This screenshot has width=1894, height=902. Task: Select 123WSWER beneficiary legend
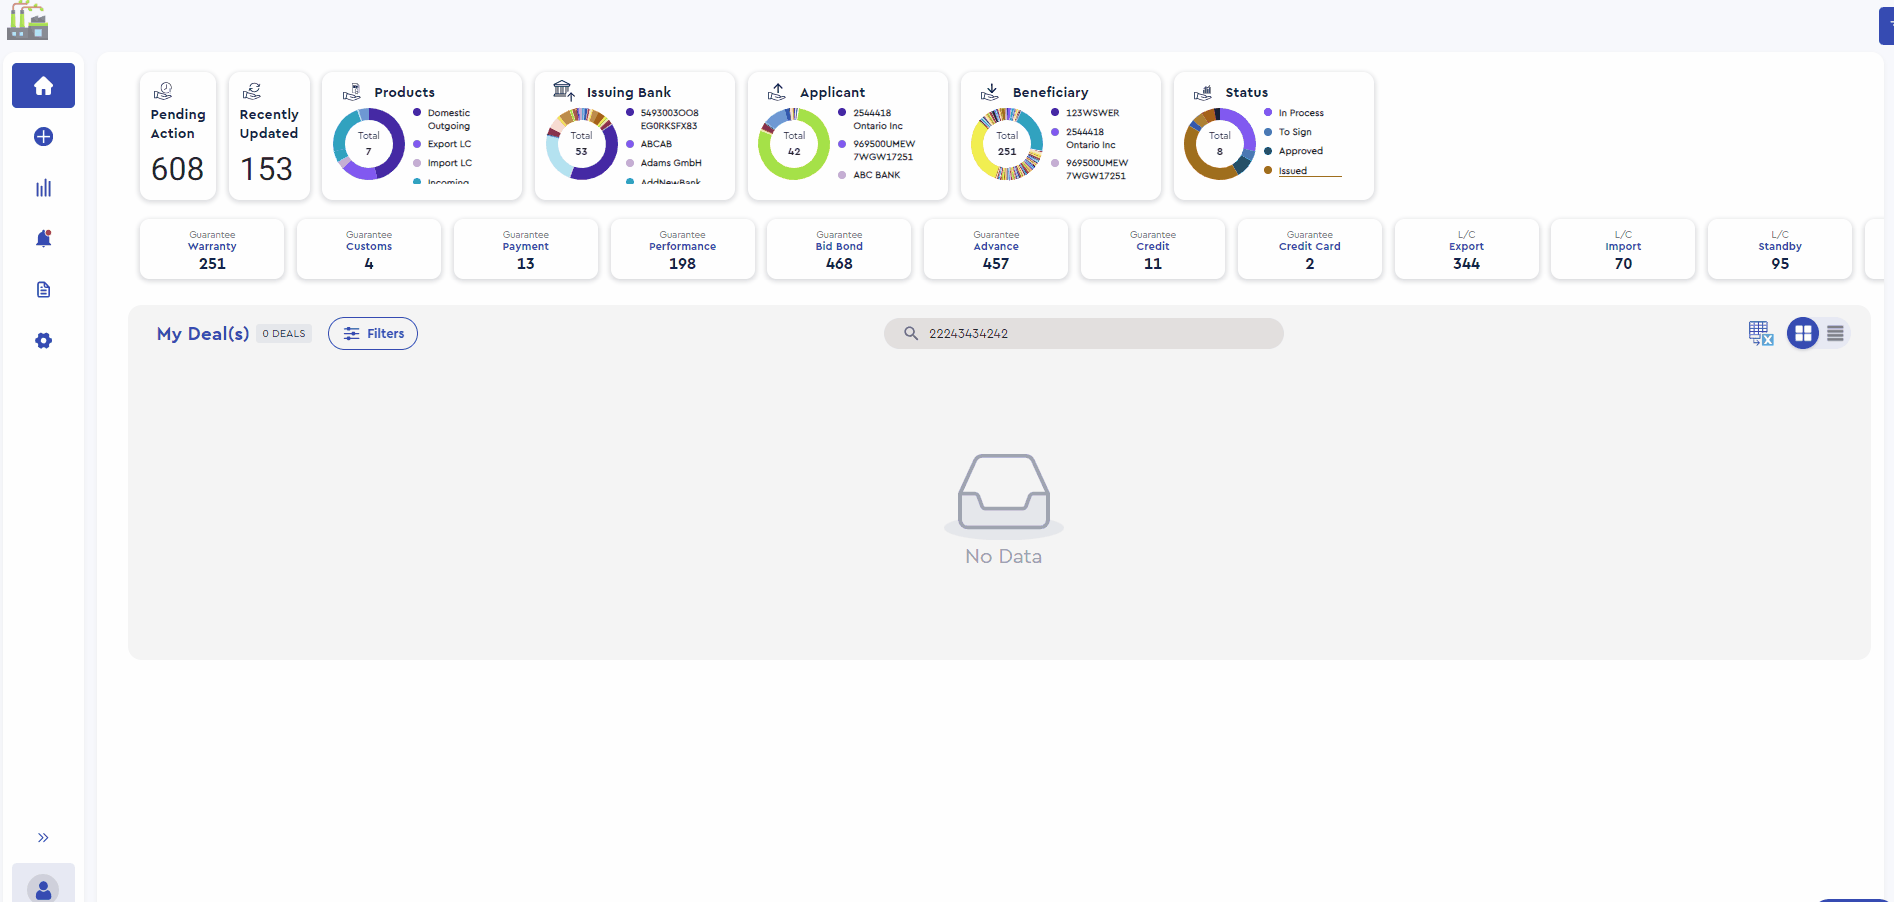coord(1085,113)
